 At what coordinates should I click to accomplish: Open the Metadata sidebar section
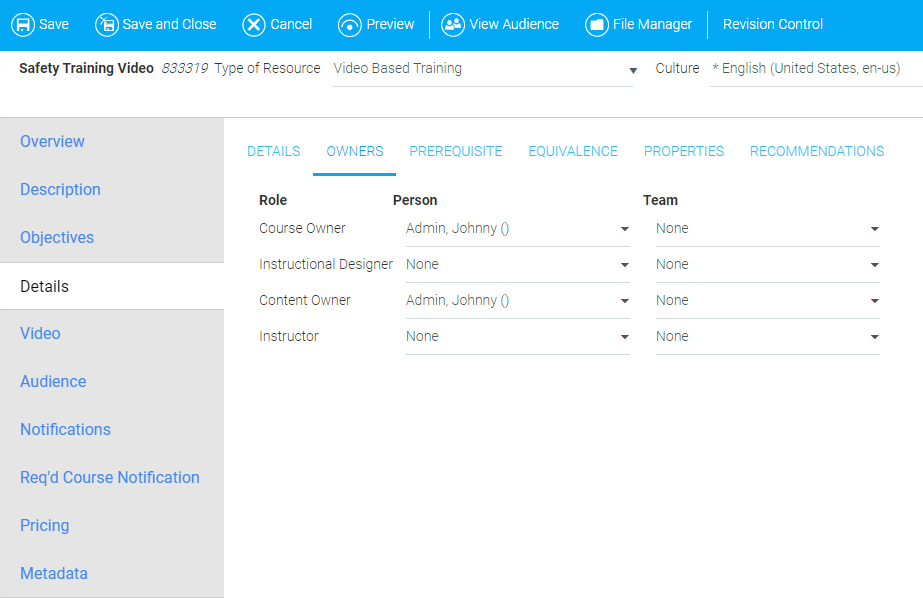point(54,574)
